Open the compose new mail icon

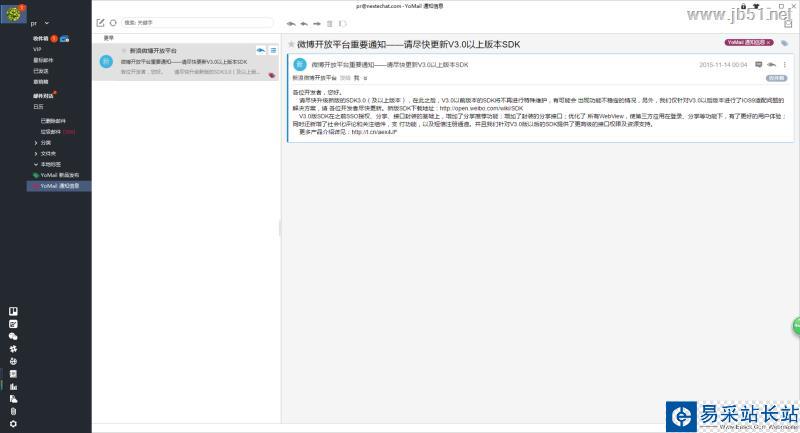click(101, 23)
